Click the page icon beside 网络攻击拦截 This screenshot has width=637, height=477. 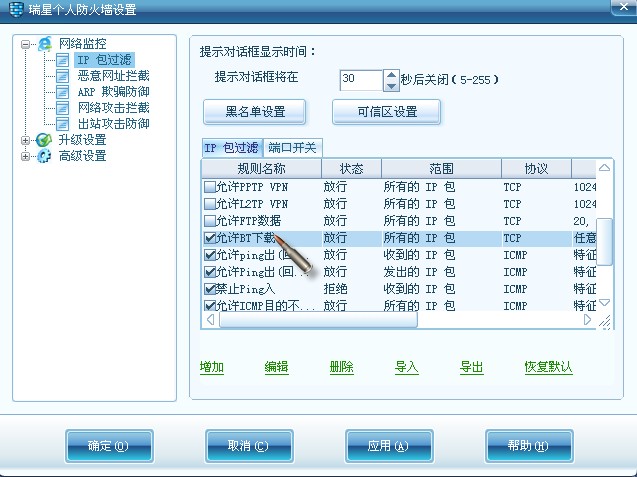tap(62, 108)
